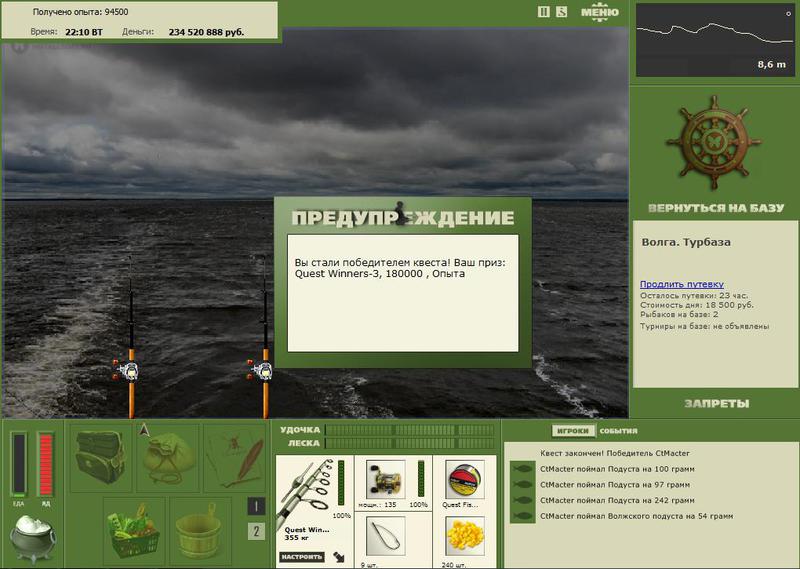Click 'Осталось путевки: 23 час.' text
Viewport: 800px width, 569px height.
click(694, 295)
